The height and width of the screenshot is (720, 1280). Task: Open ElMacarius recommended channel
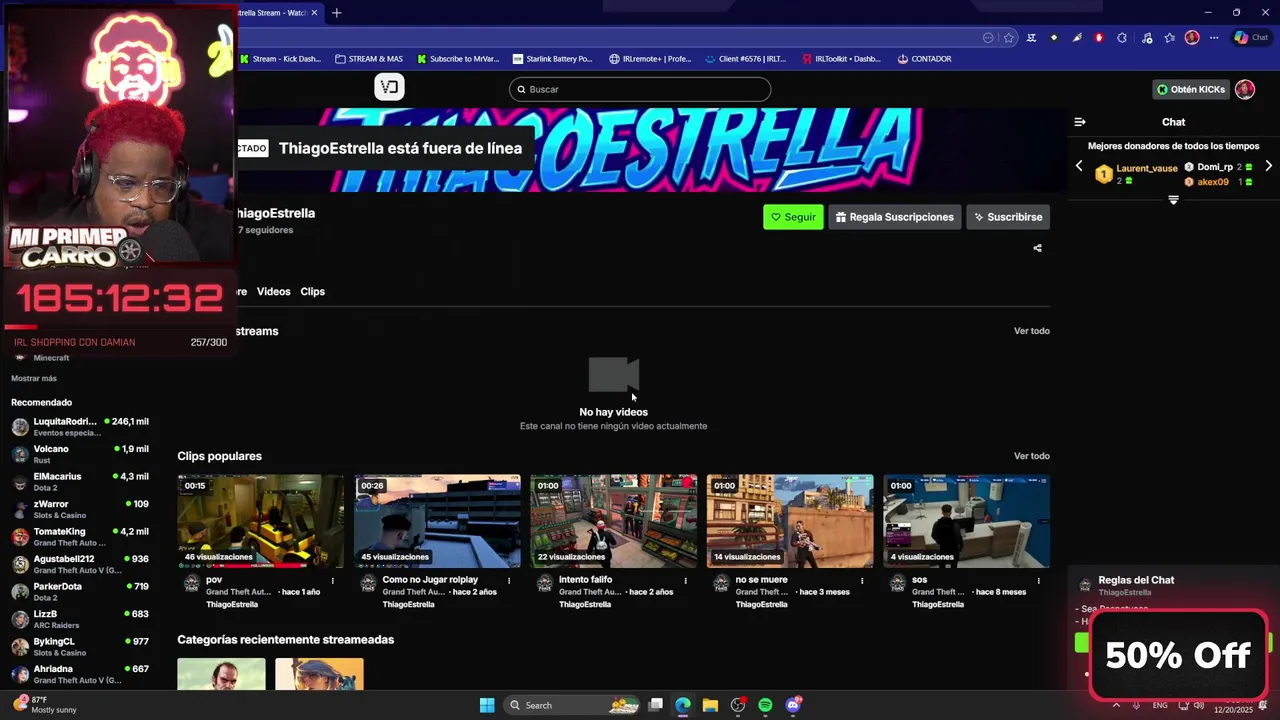click(80, 482)
